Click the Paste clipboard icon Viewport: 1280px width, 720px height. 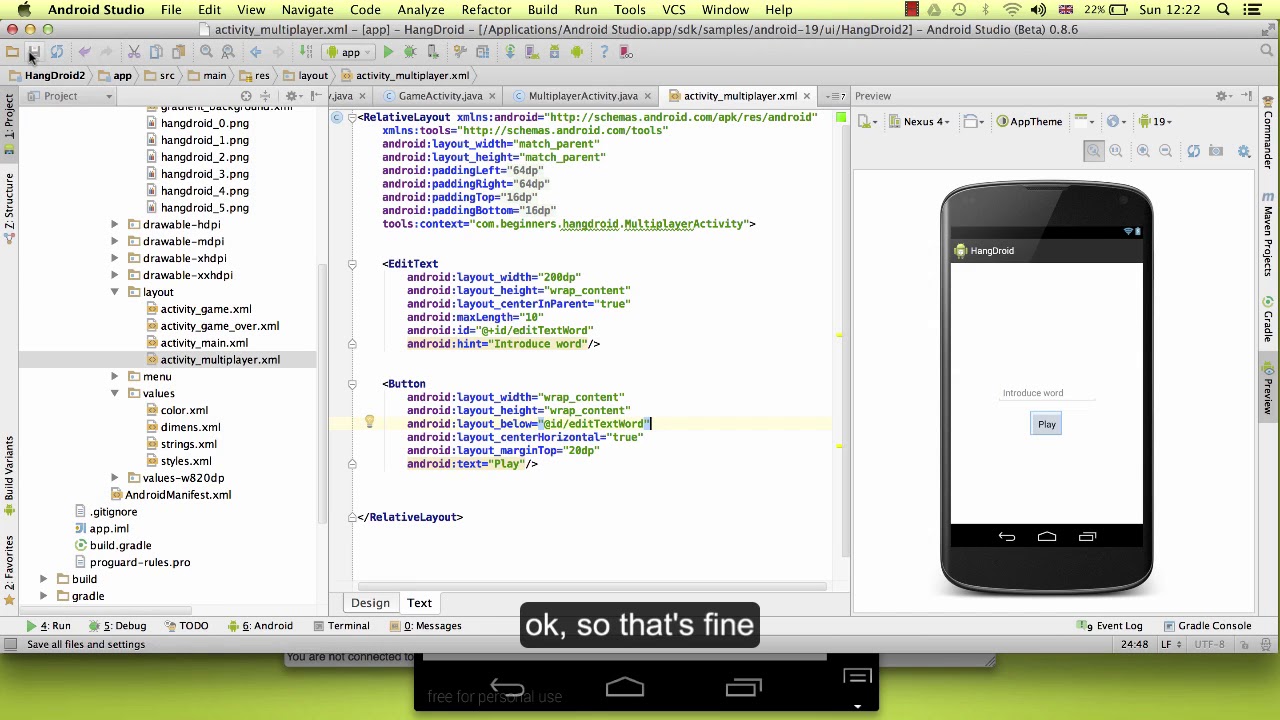tap(178, 52)
